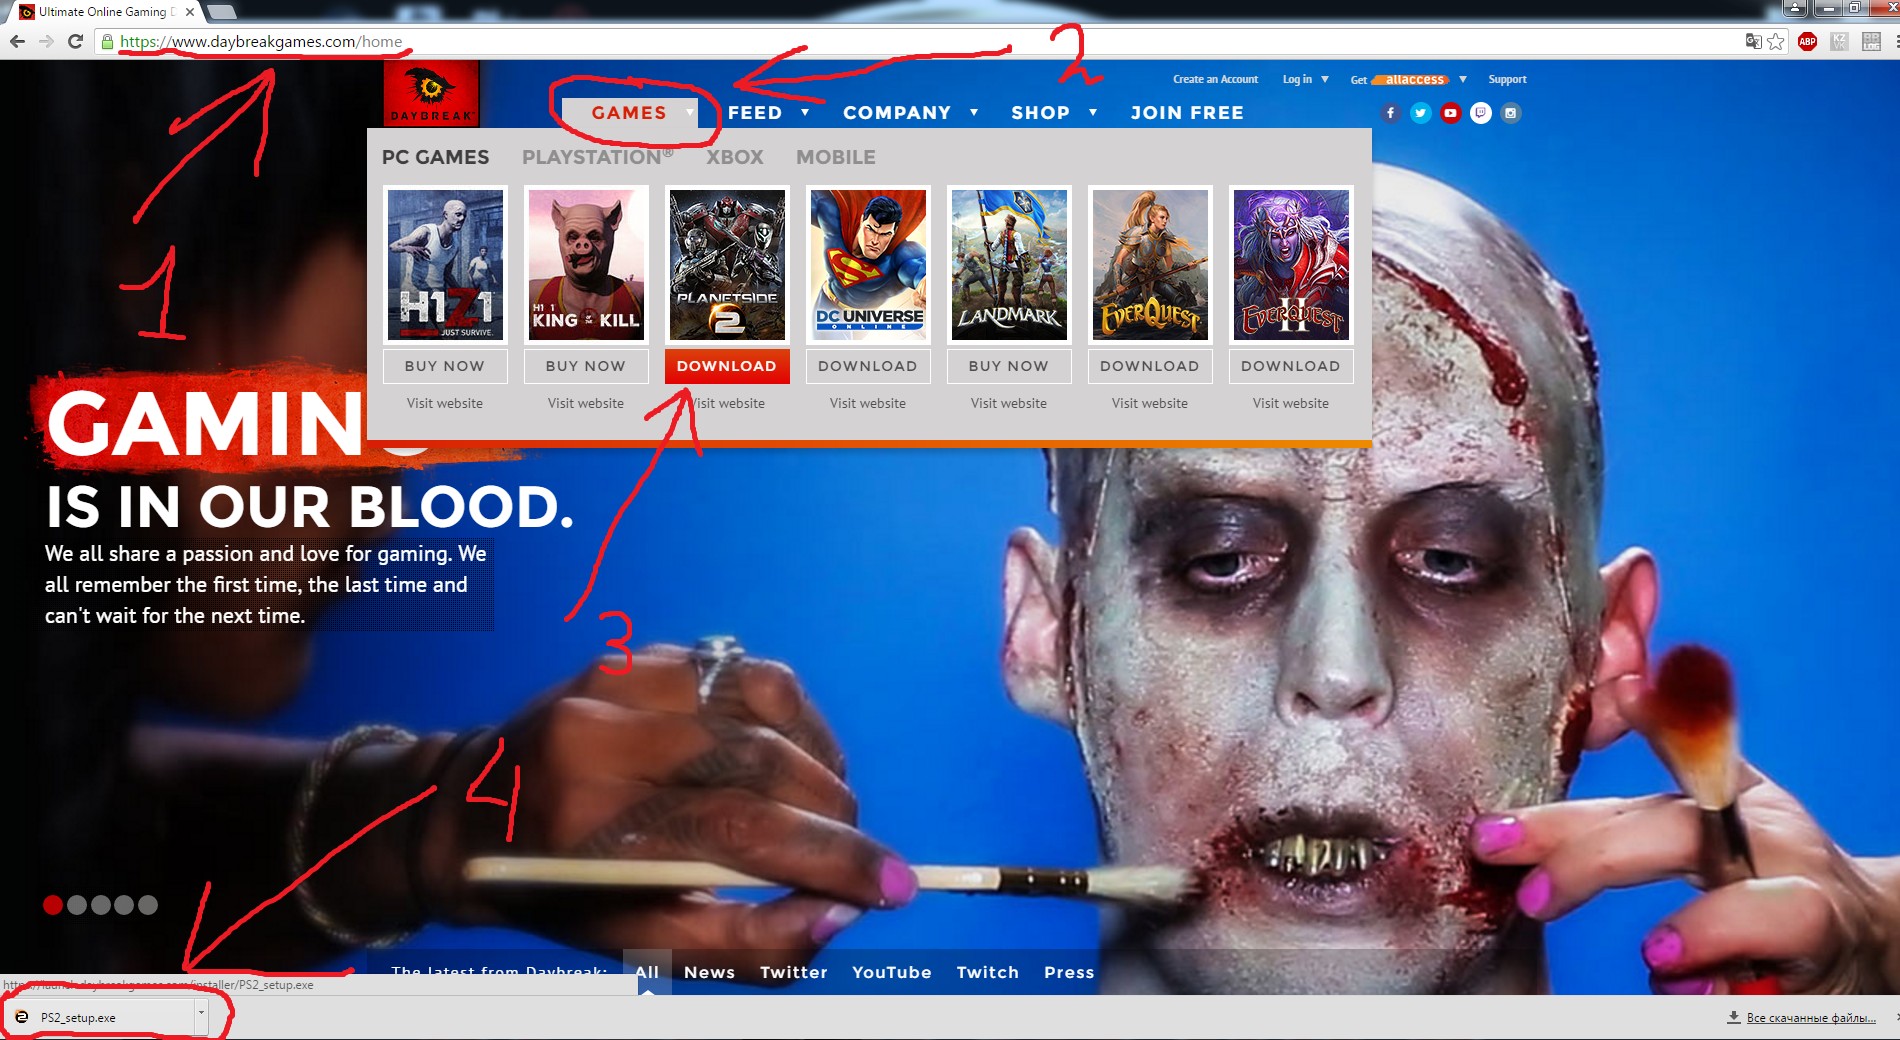The width and height of the screenshot is (1900, 1040).
Task: Open Daybreak's Twitch channel icon
Action: tap(1481, 113)
